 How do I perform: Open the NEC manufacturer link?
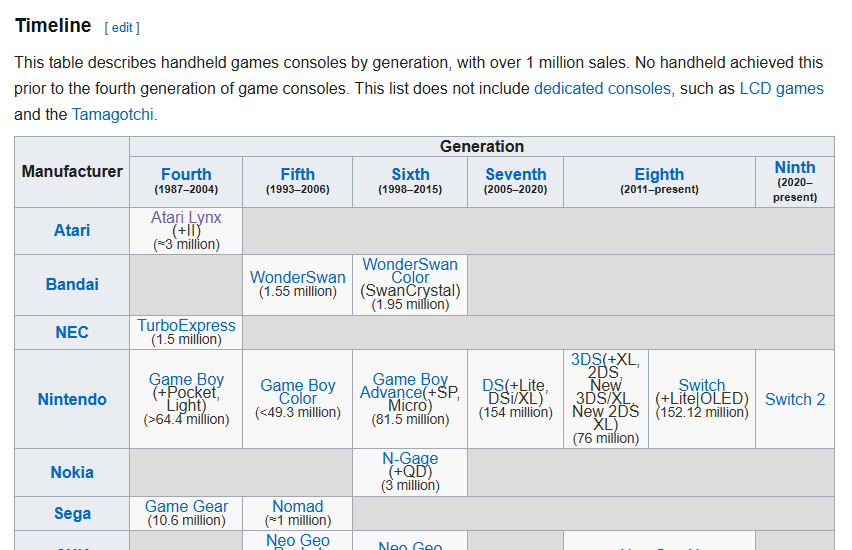tap(72, 332)
